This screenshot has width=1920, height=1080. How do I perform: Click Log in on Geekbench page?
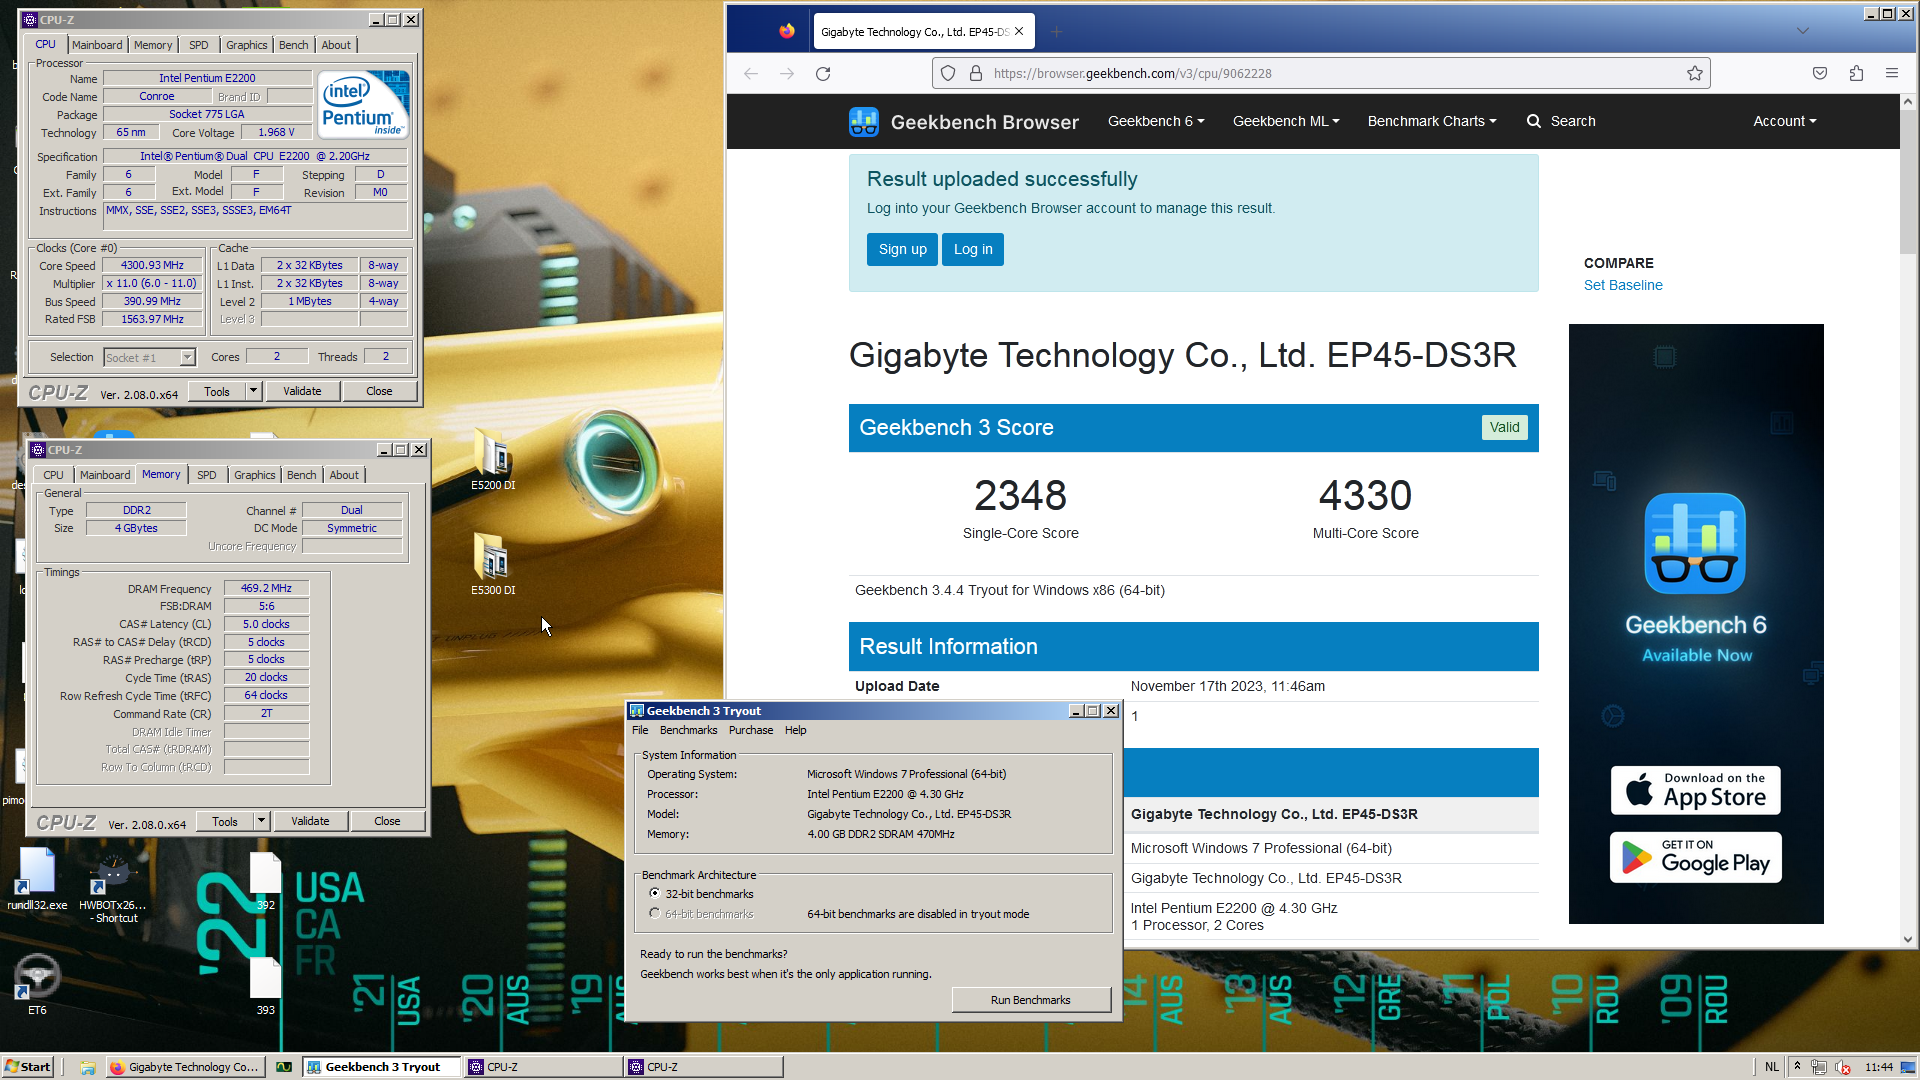click(973, 249)
